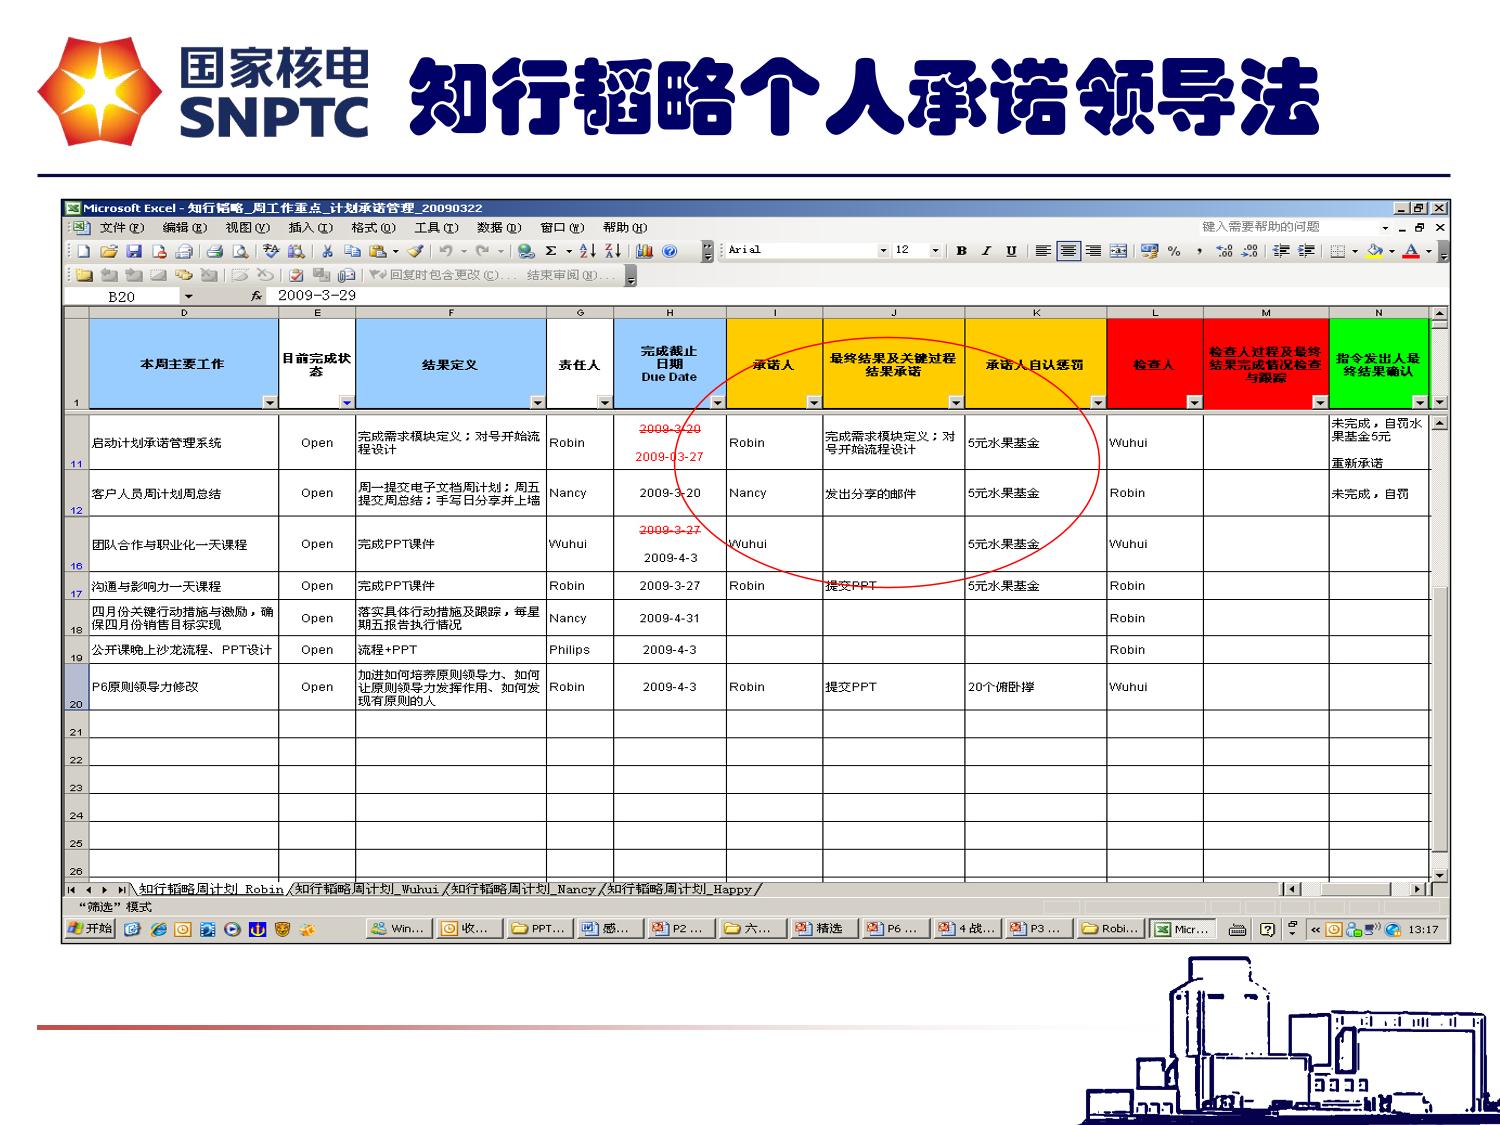1500x1125 pixels.
Task: Sort ascending with the A-Z icon
Action: coord(588,251)
